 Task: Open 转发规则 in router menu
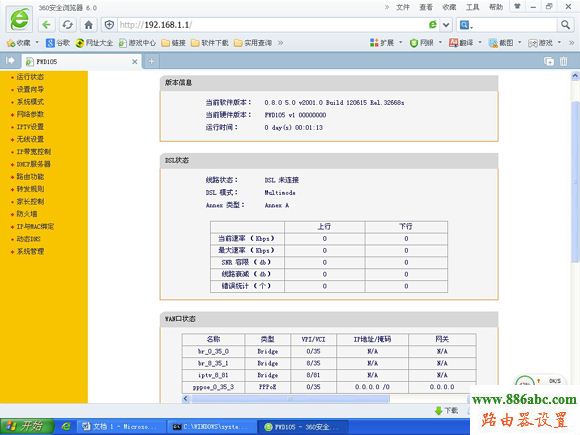click(x=30, y=189)
